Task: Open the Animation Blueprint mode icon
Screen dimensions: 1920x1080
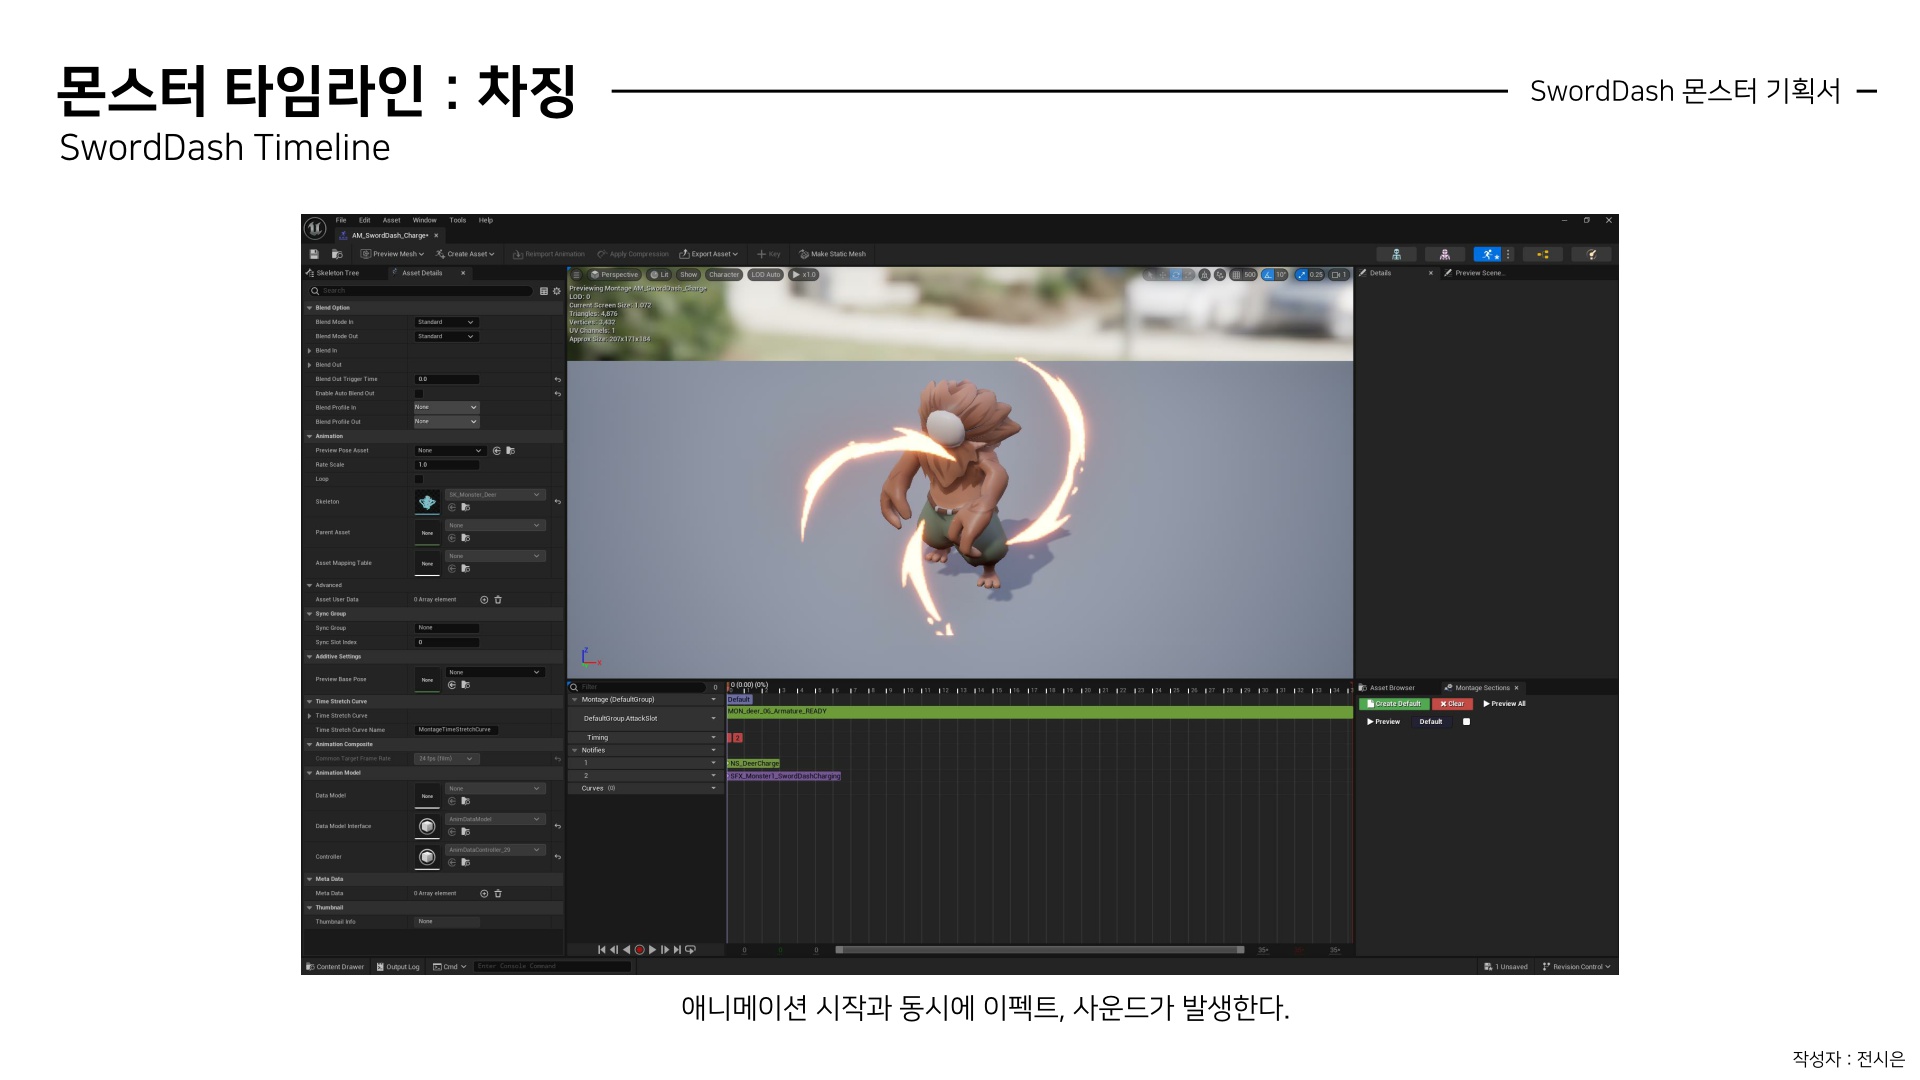Action: click(x=1542, y=254)
